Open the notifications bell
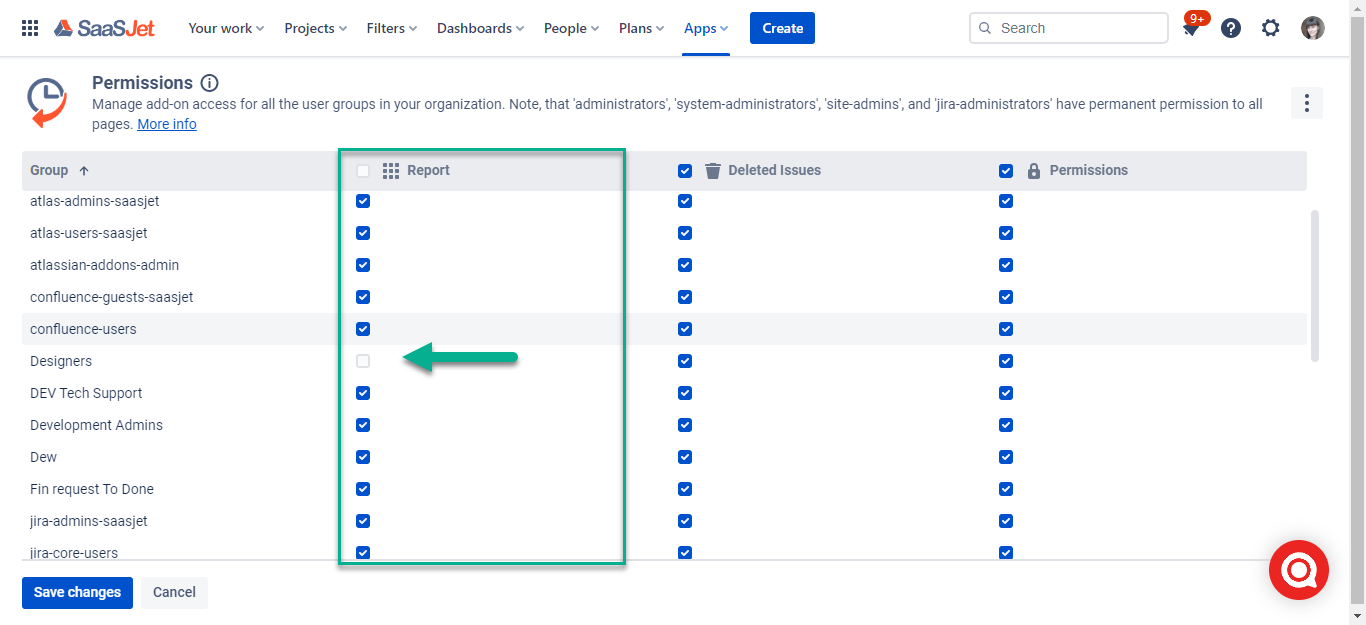This screenshot has height=625, width=1366. [1191, 29]
